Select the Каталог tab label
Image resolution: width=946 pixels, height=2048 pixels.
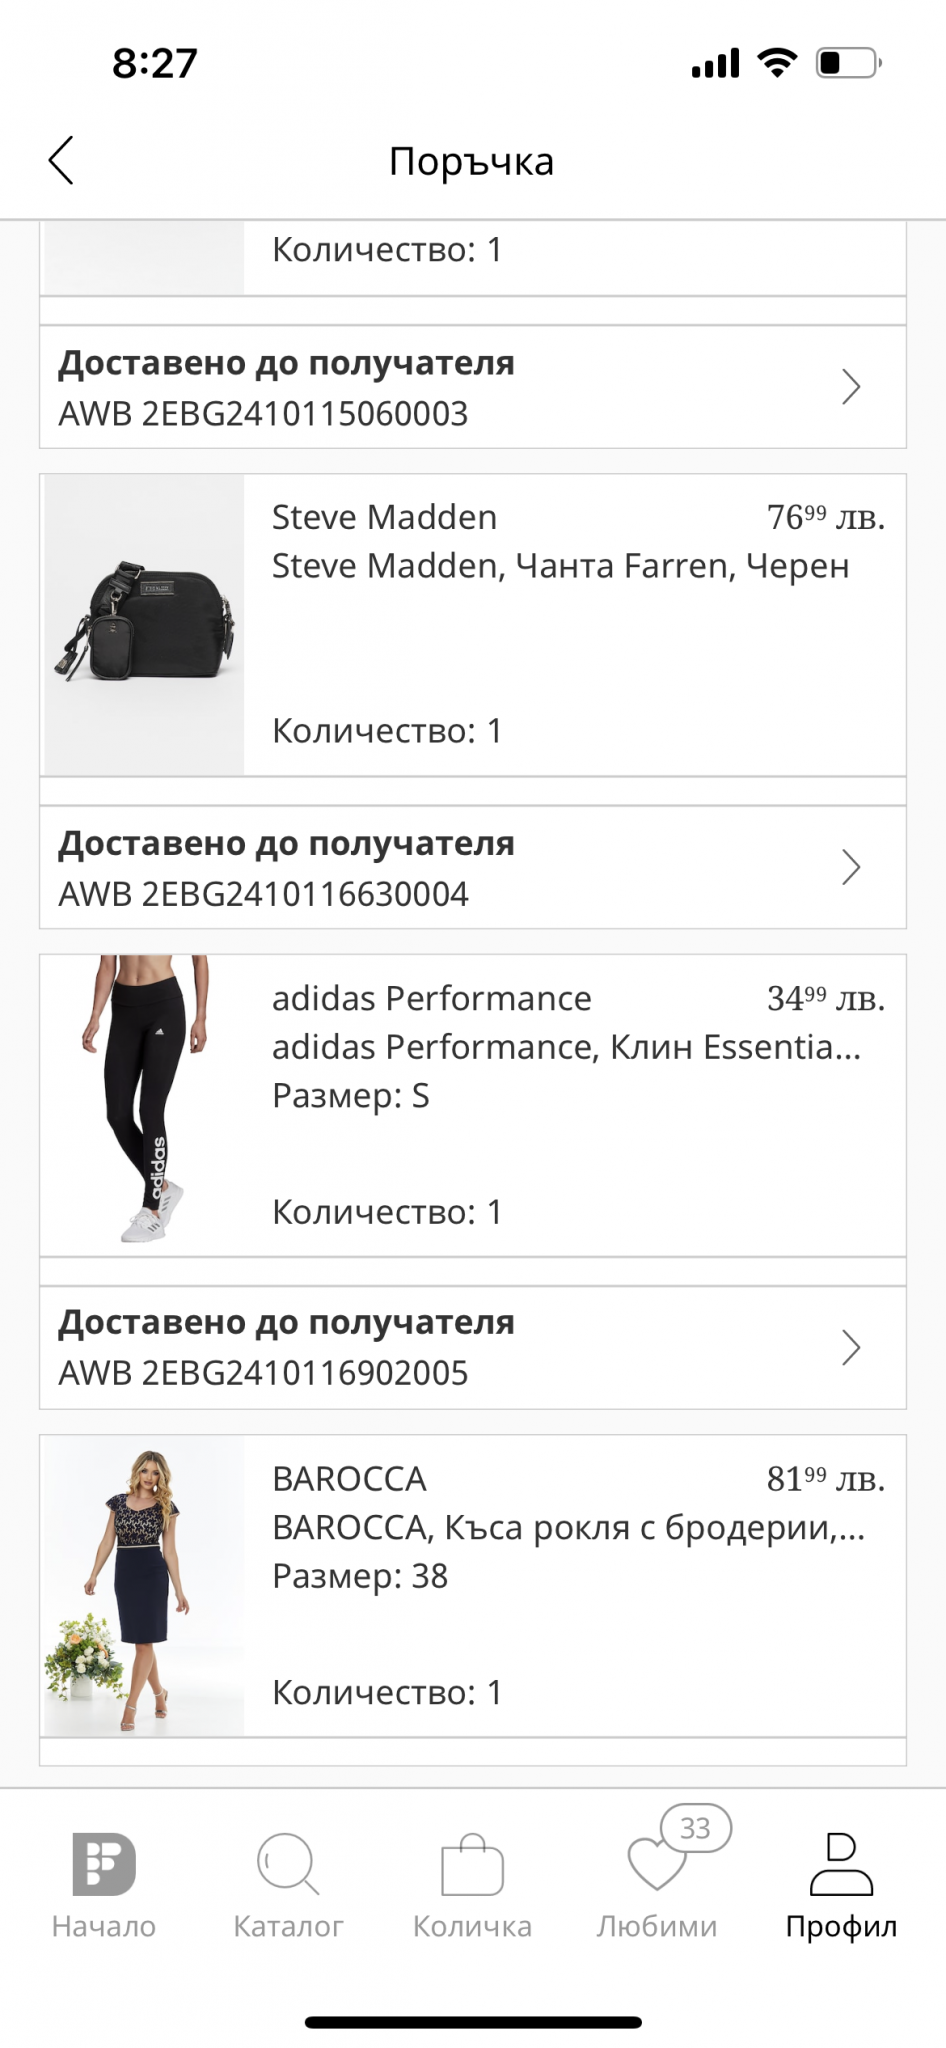pyautogui.click(x=288, y=1926)
